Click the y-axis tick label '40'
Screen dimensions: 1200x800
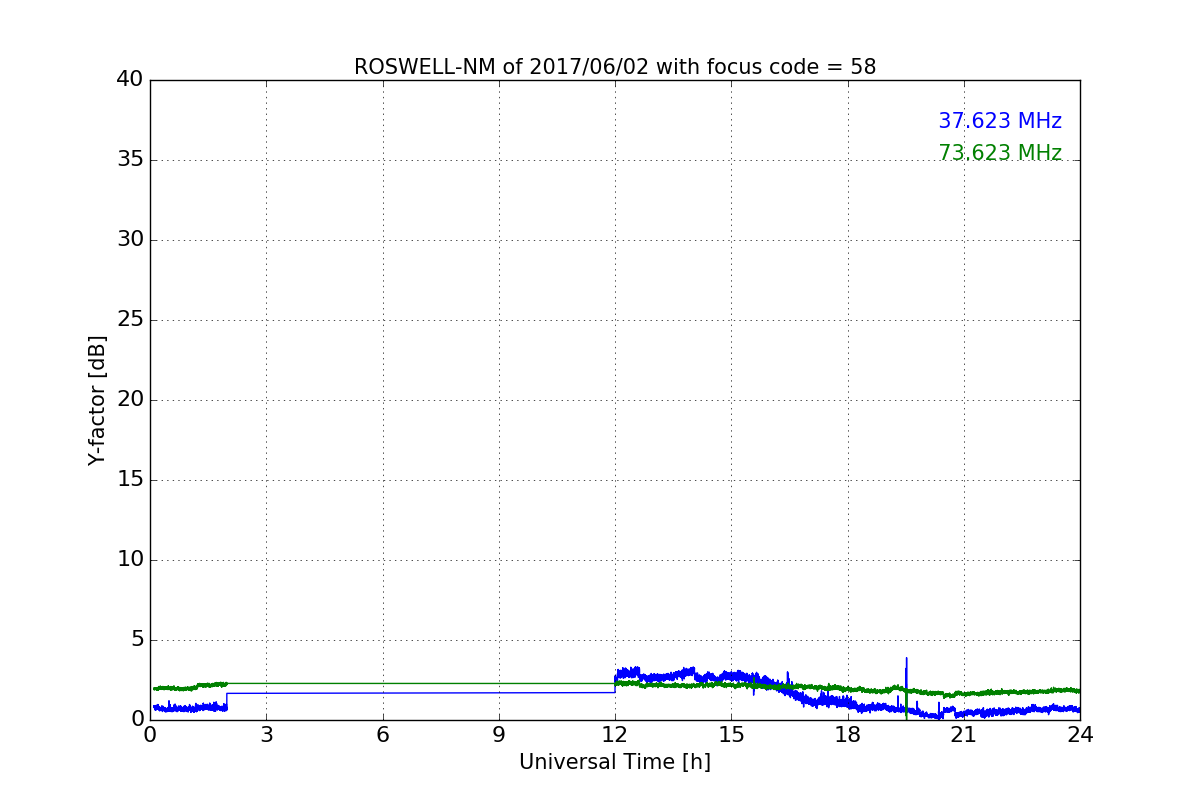pos(130,80)
